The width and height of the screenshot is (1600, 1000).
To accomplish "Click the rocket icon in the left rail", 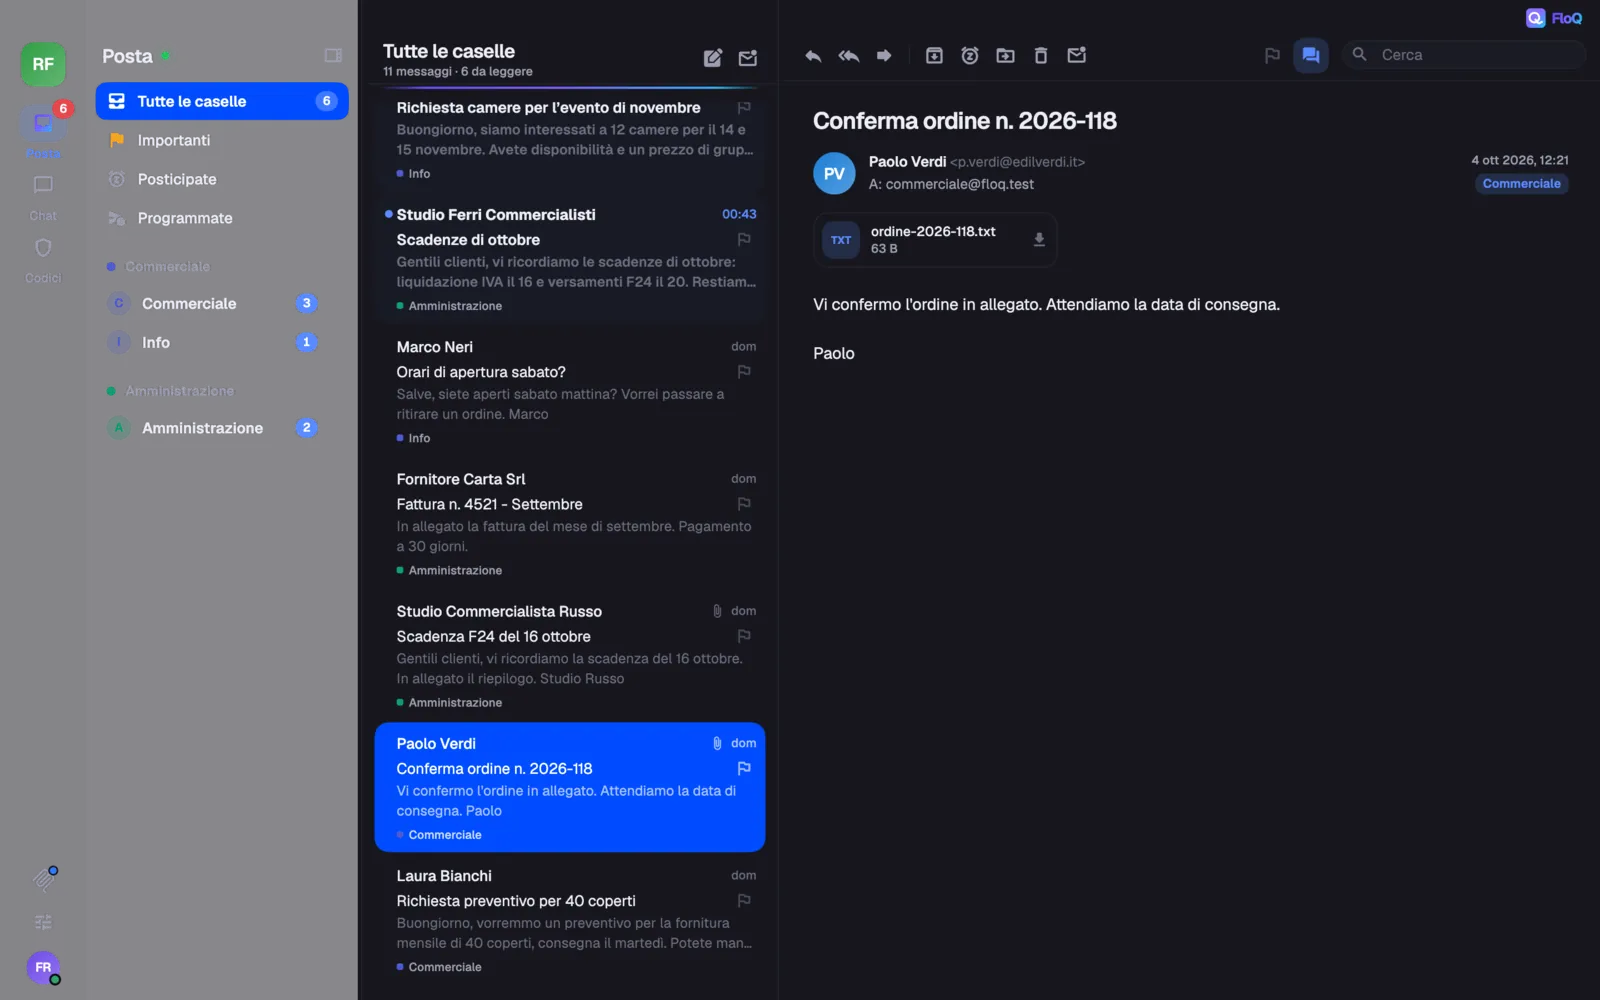I will (x=44, y=878).
